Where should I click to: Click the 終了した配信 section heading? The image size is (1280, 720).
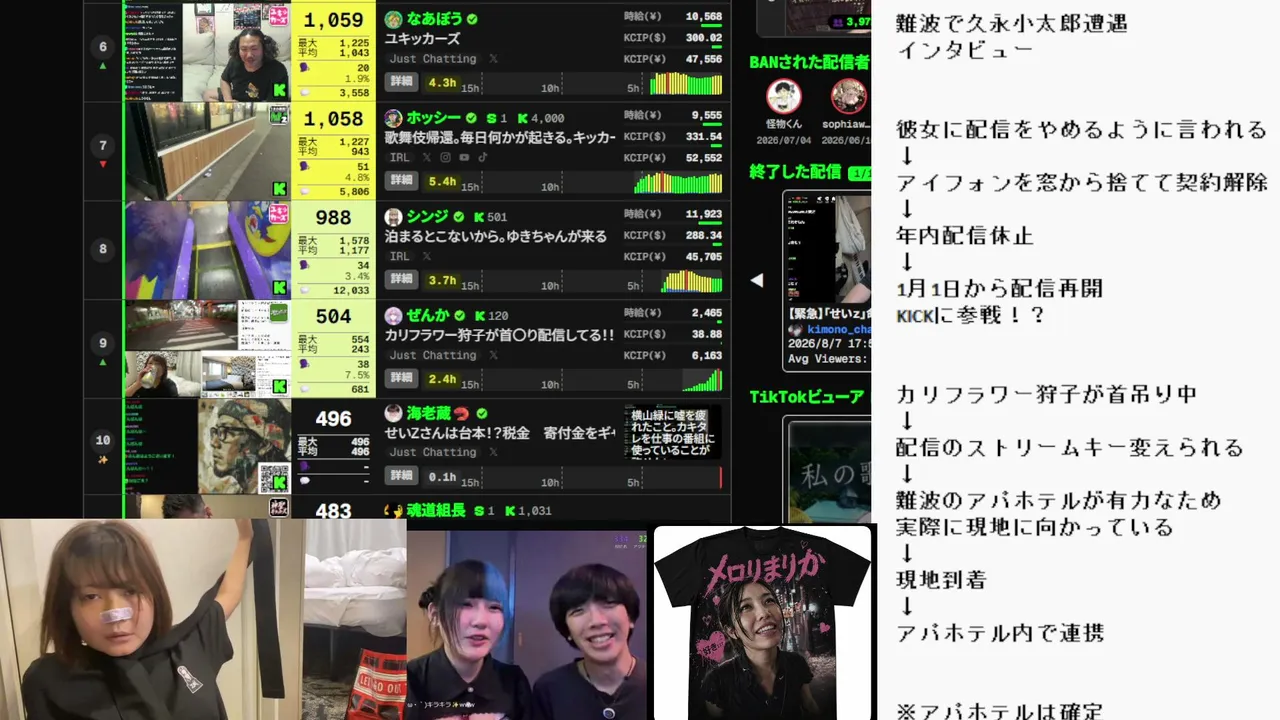click(x=796, y=172)
